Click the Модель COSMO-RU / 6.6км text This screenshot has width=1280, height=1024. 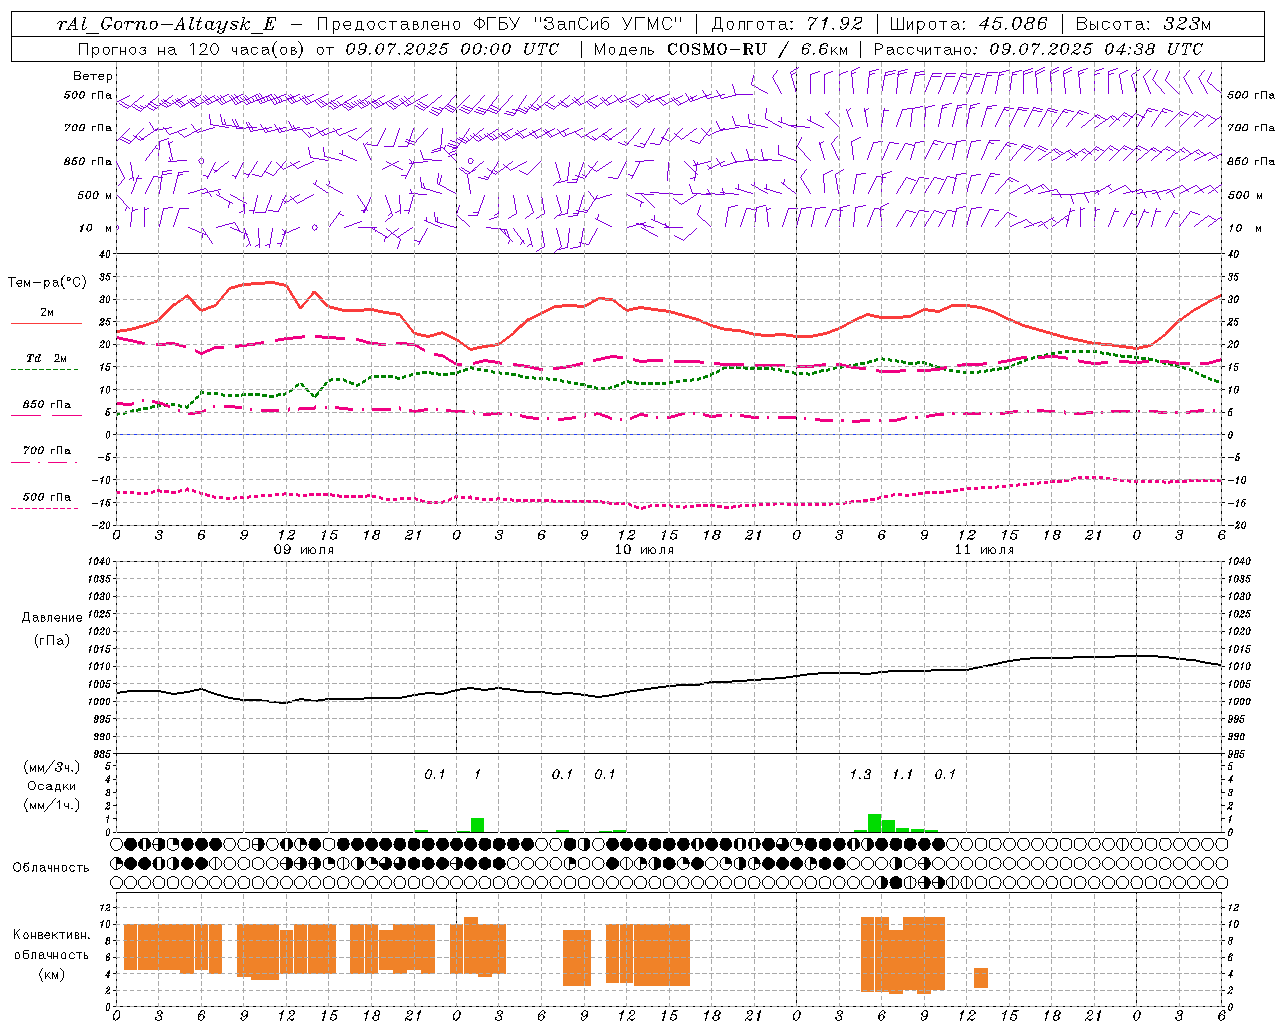[x=721, y=49]
